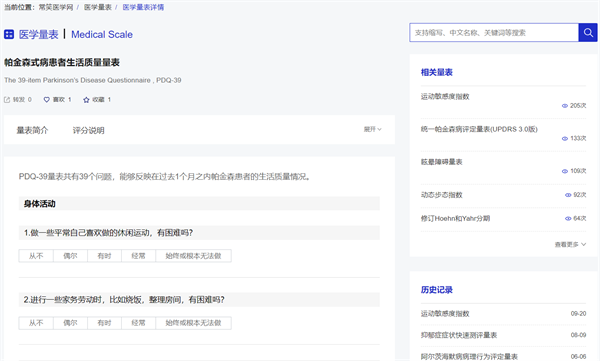
Task: Click the 医学量表 grid icon
Action: click(9, 34)
